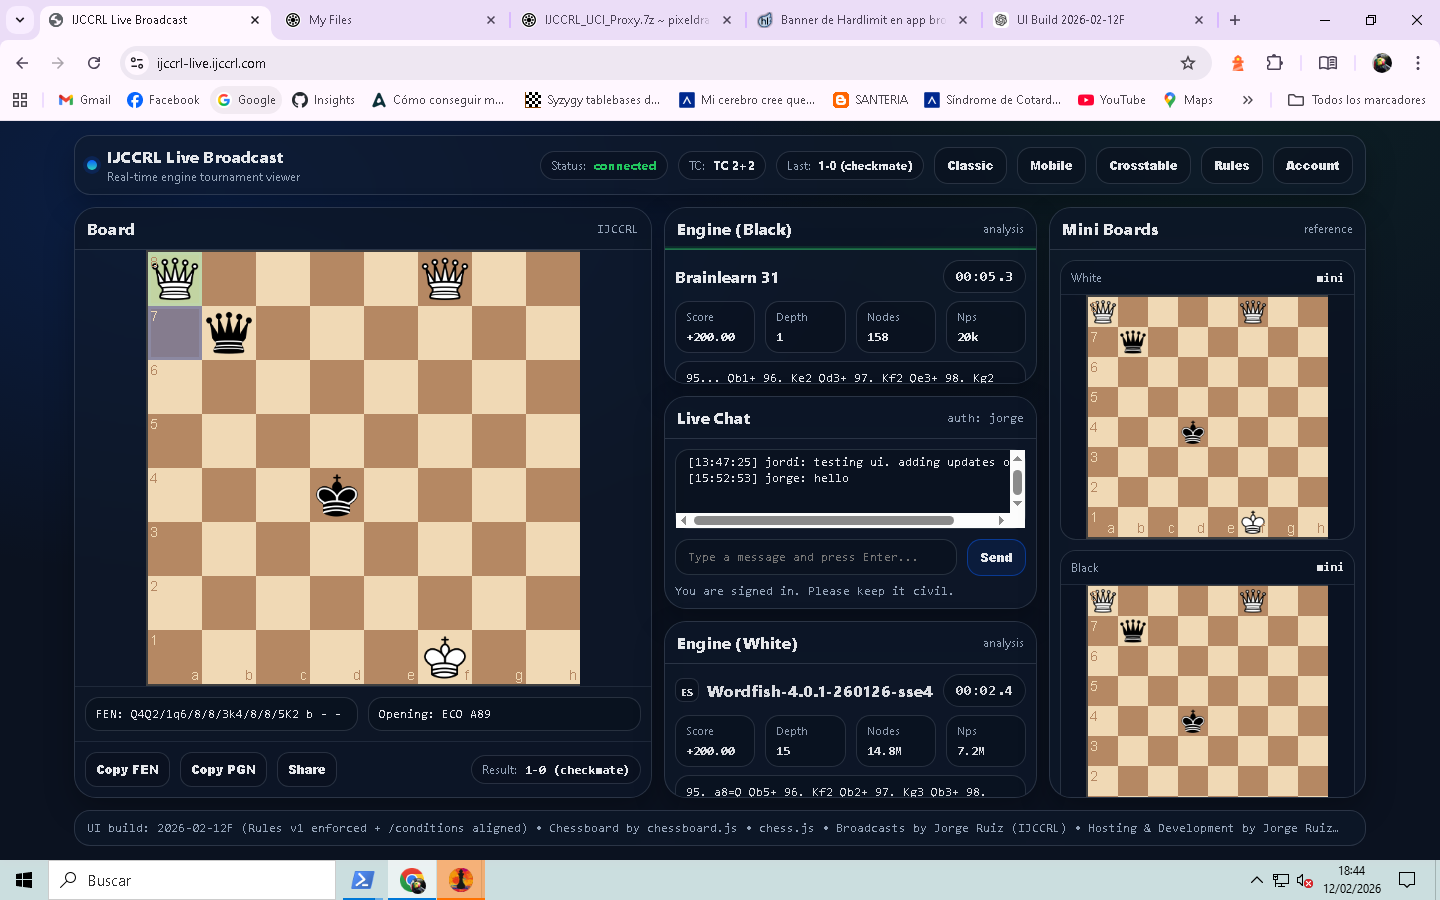Send the chat message with Send button
The height and width of the screenshot is (900, 1440).
[995, 558]
